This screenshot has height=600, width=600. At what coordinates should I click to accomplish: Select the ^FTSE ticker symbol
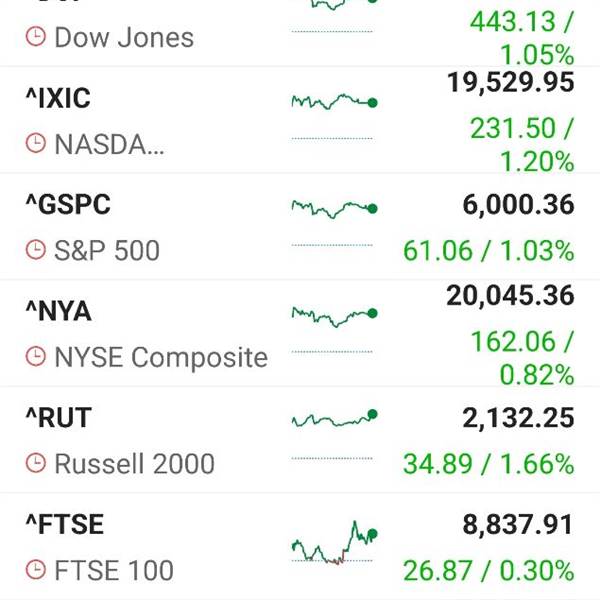[65, 524]
